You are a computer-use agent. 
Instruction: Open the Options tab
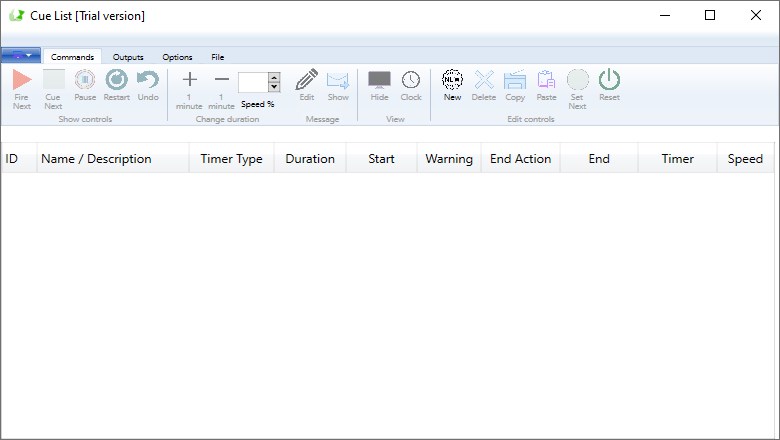[x=177, y=57]
